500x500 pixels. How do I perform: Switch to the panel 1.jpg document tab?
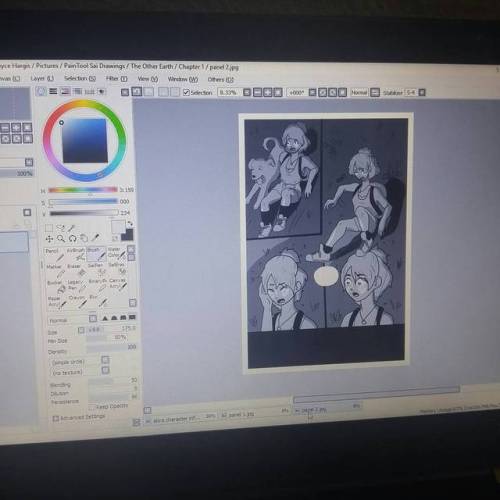pyautogui.click(x=255, y=414)
